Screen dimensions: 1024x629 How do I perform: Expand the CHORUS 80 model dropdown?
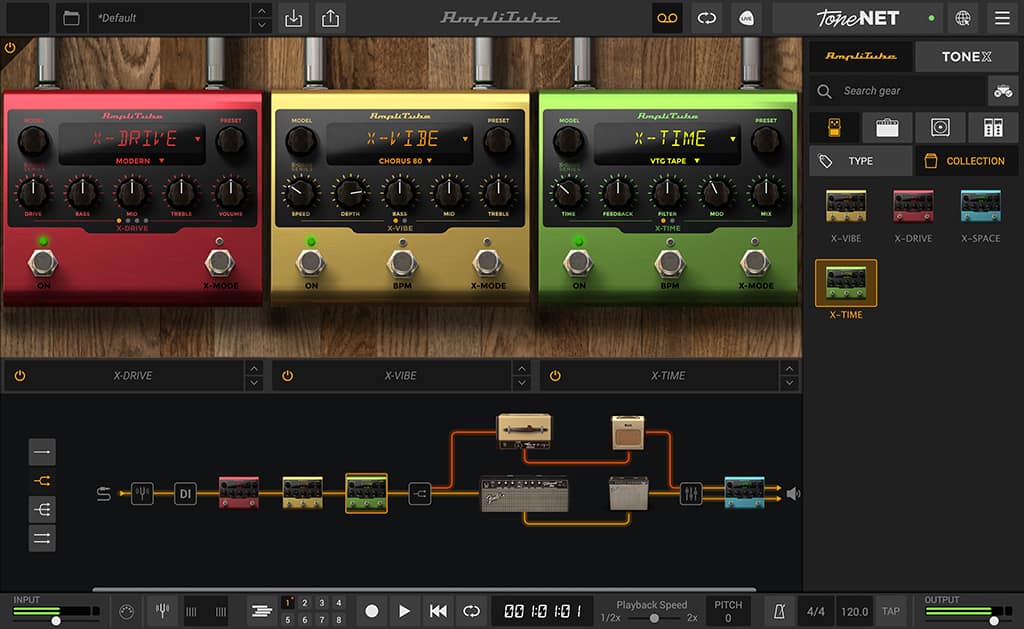click(405, 160)
